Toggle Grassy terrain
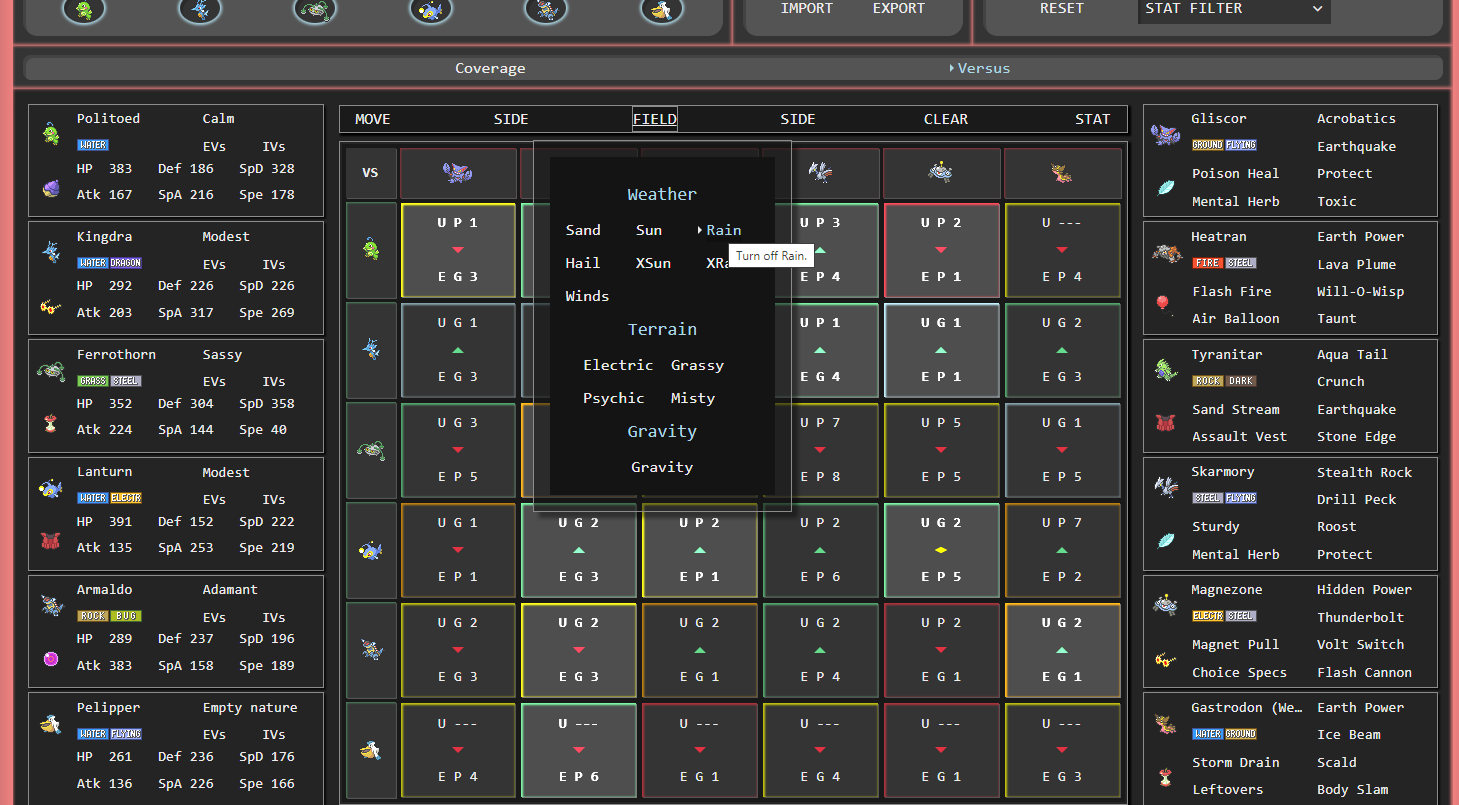The image size is (1459, 805). pos(697,365)
